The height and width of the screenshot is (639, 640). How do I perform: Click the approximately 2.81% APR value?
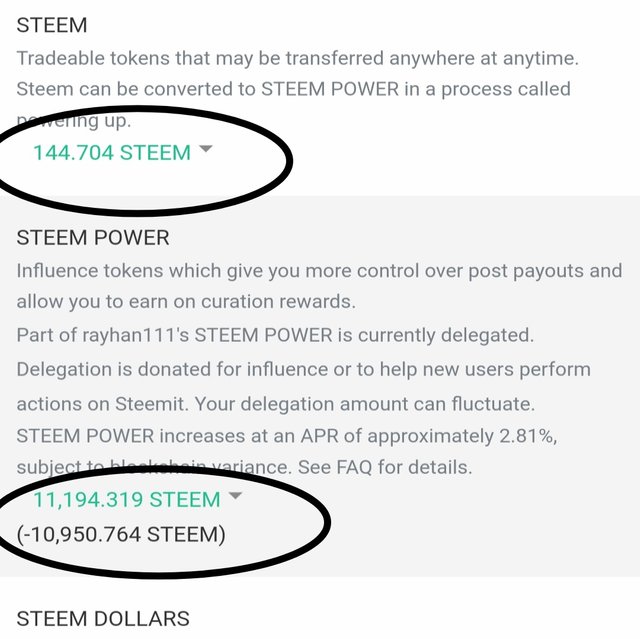[528, 436]
